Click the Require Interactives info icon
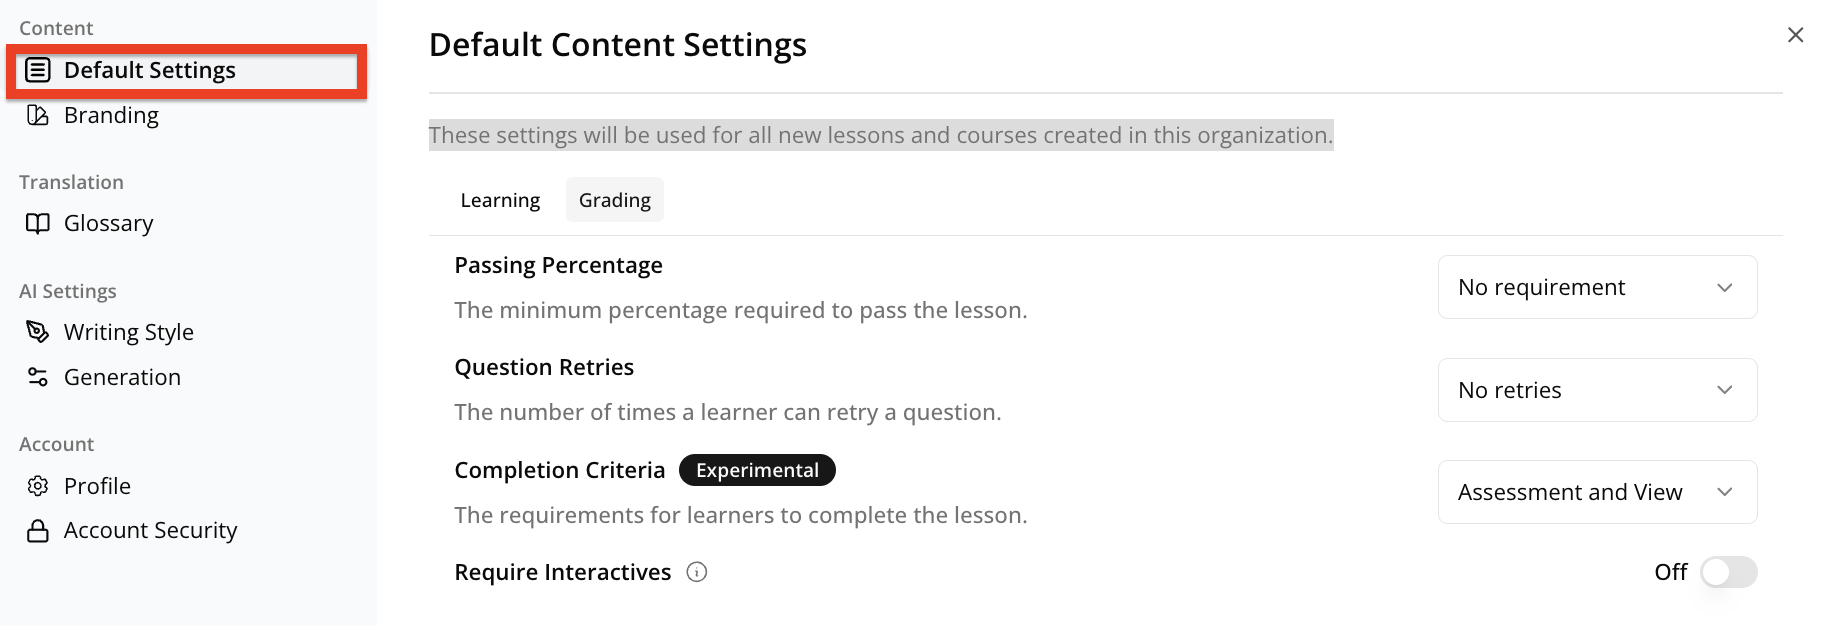The height and width of the screenshot is (626, 1830). (697, 572)
